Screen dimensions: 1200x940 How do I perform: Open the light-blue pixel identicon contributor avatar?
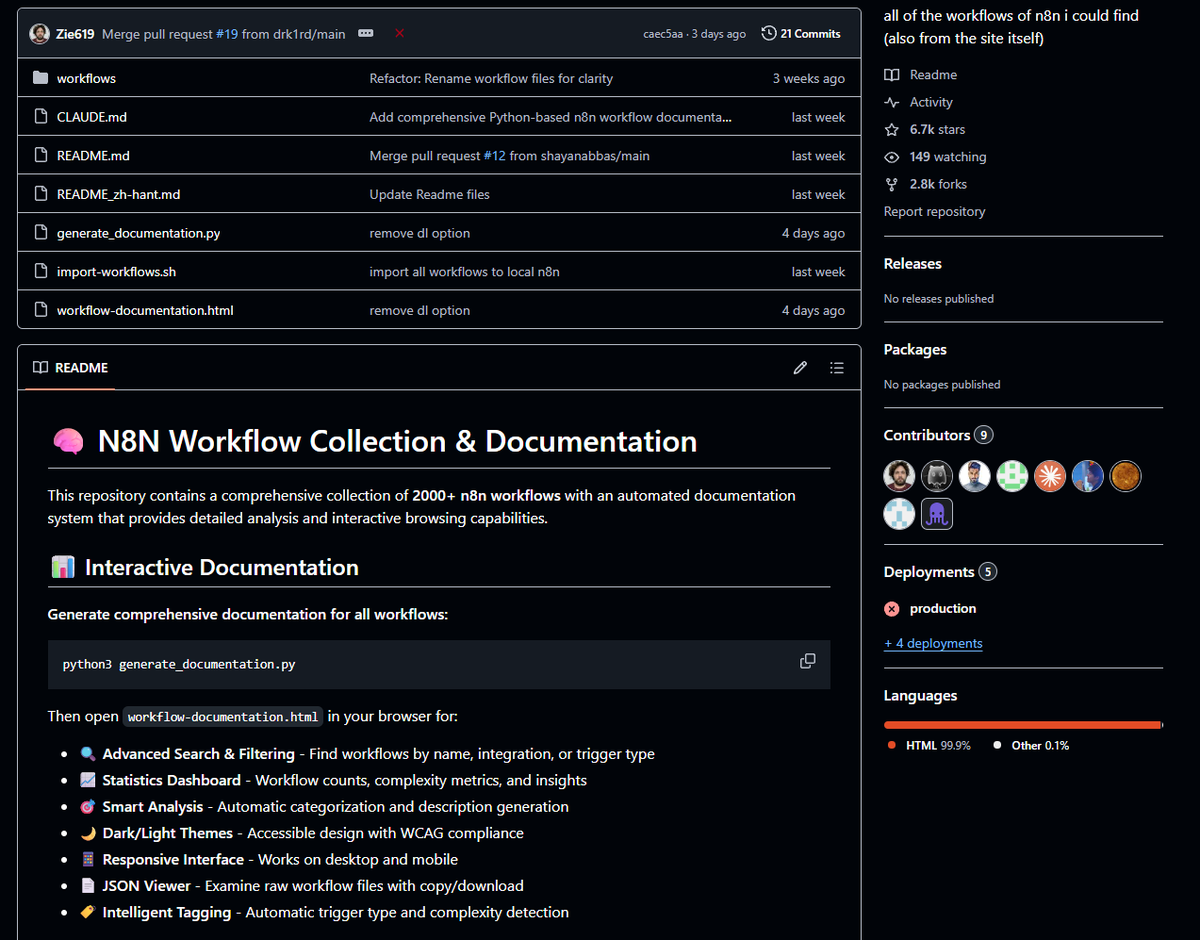899,514
